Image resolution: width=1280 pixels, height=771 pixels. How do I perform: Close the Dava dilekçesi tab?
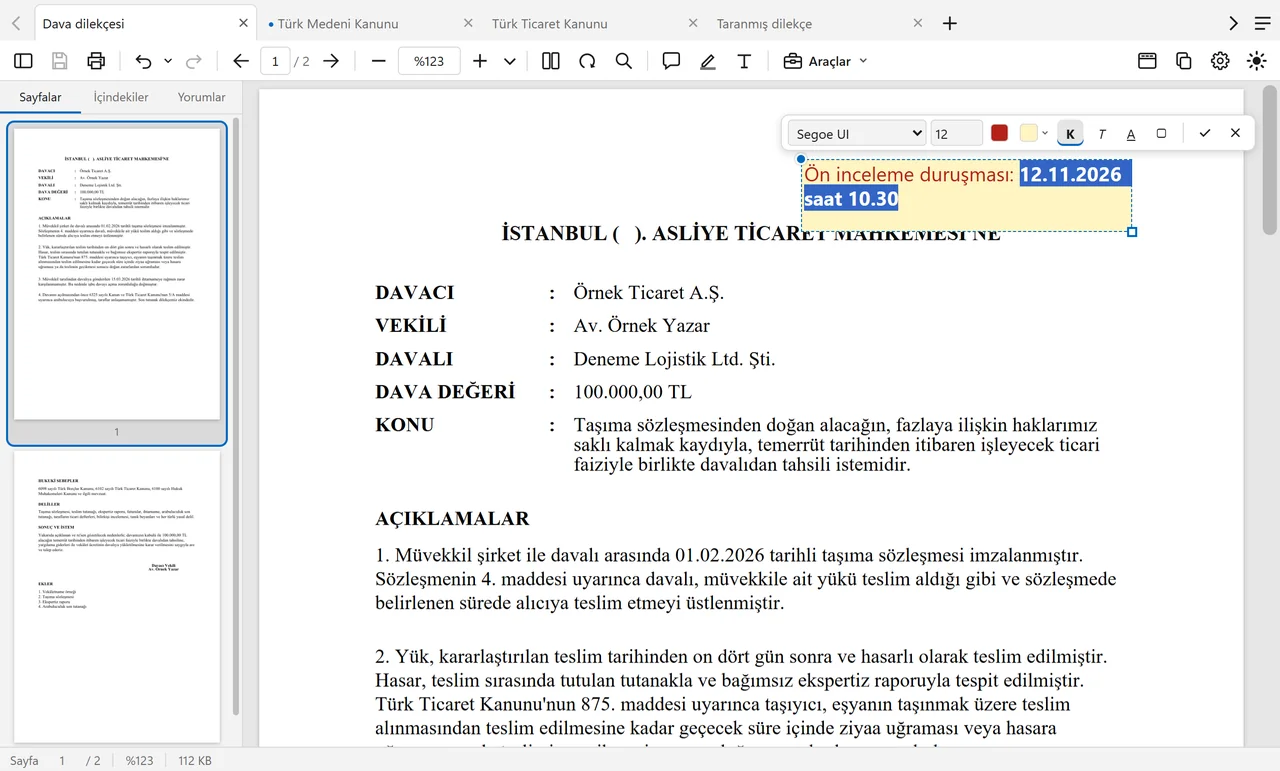(243, 23)
